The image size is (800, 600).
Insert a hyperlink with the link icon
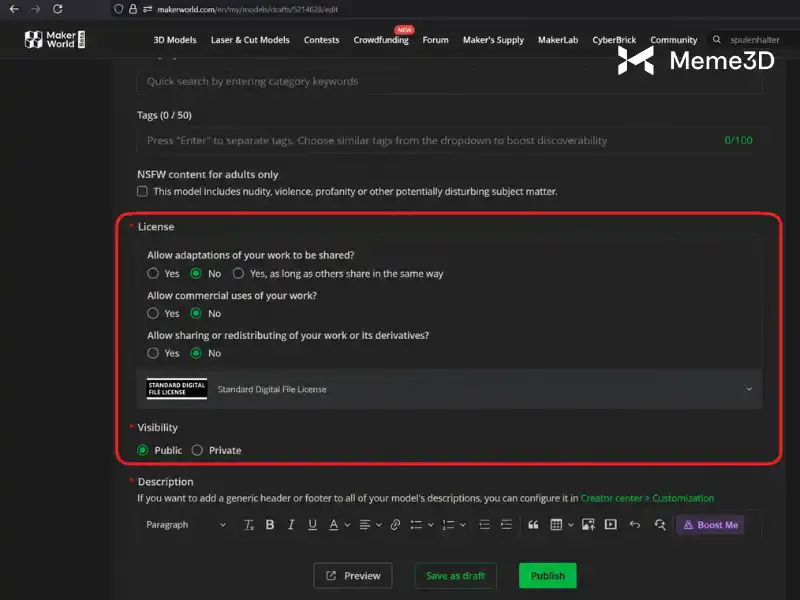tap(395, 524)
